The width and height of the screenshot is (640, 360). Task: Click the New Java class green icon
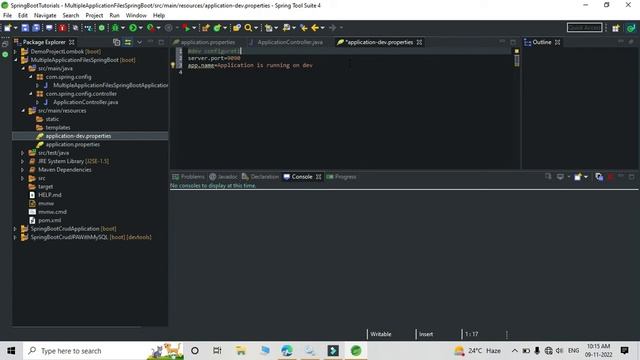217,28
